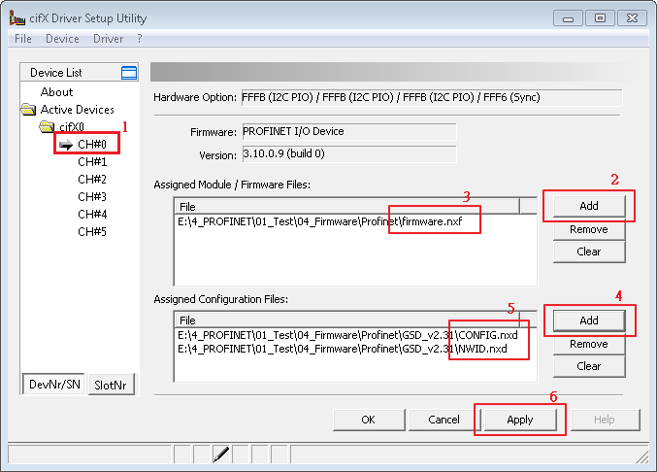Open the File menu
The height and width of the screenshot is (472, 657).
coord(23,39)
